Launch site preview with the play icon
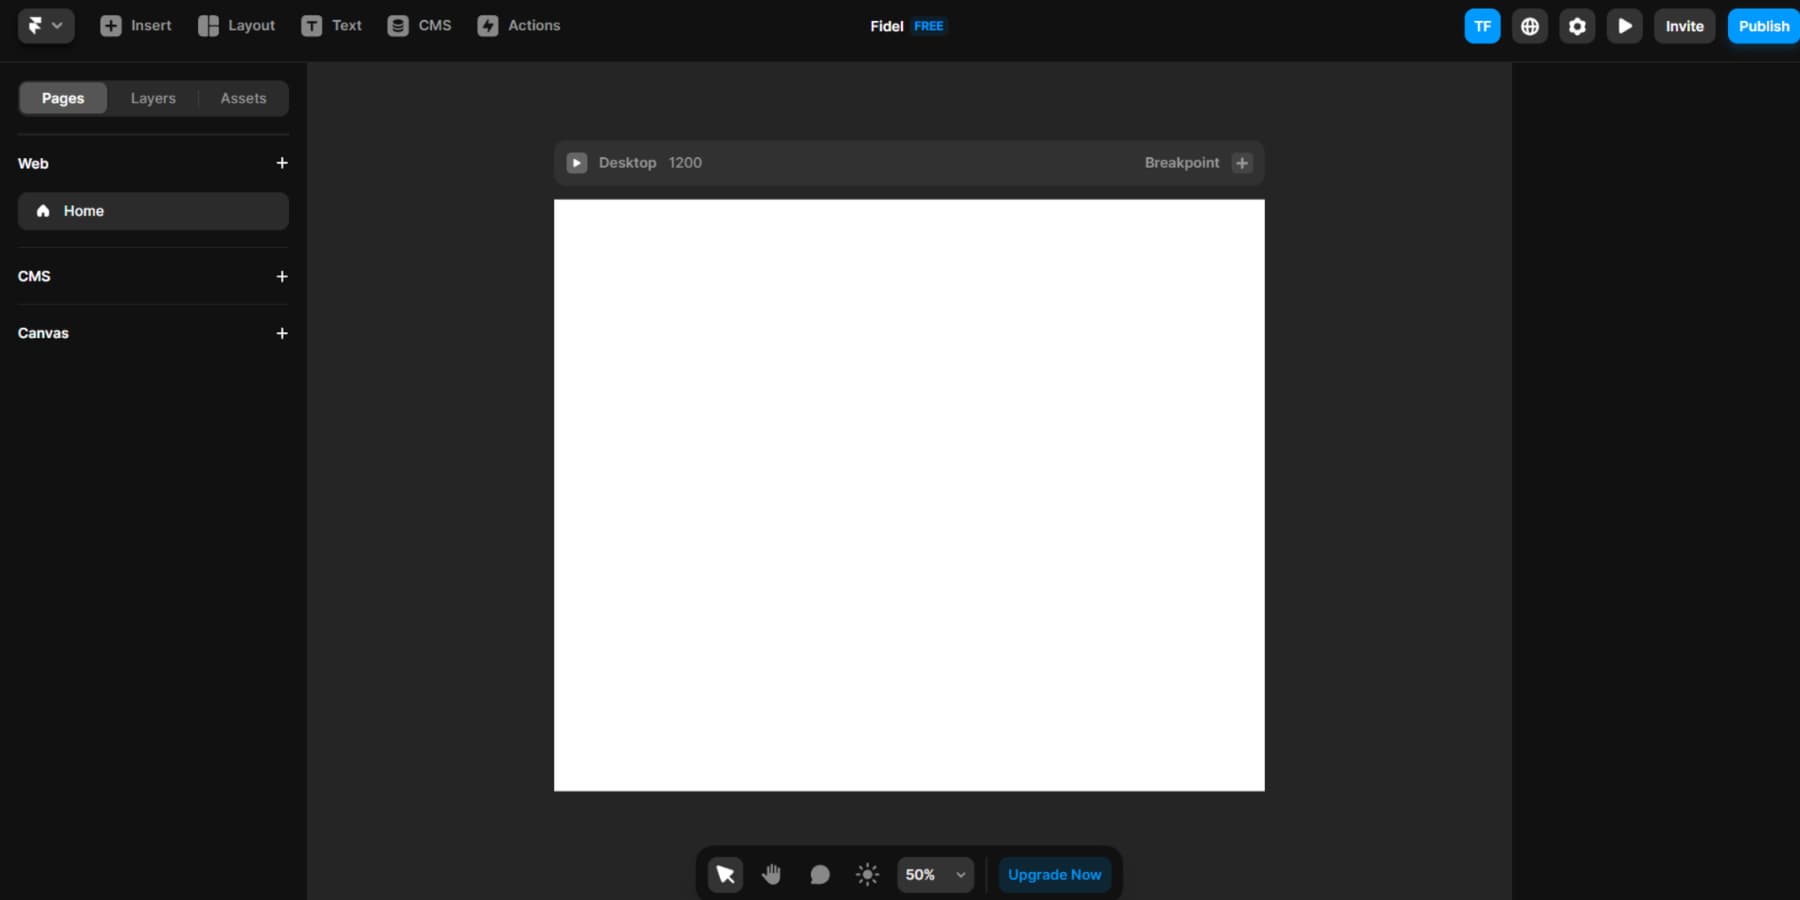The height and width of the screenshot is (900, 1800). [x=1625, y=25]
